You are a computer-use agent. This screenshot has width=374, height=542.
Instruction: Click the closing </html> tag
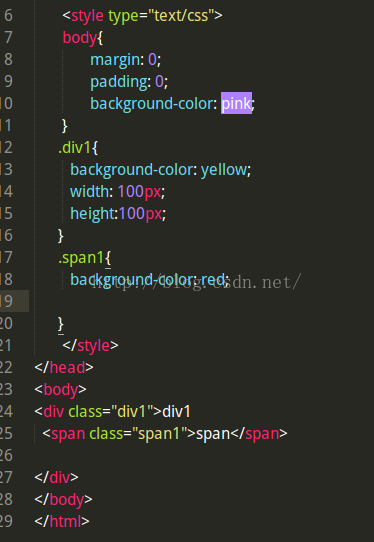click(62, 522)
